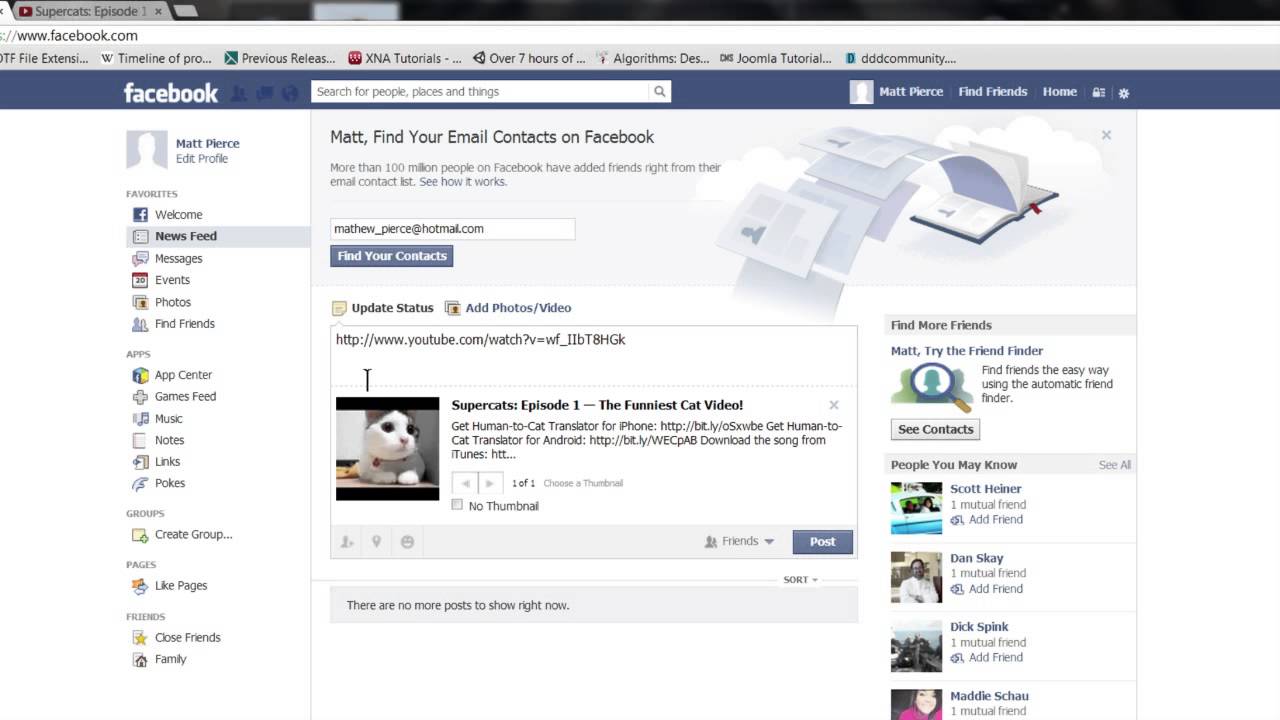Click Edit Profile link

coord(202,159)
